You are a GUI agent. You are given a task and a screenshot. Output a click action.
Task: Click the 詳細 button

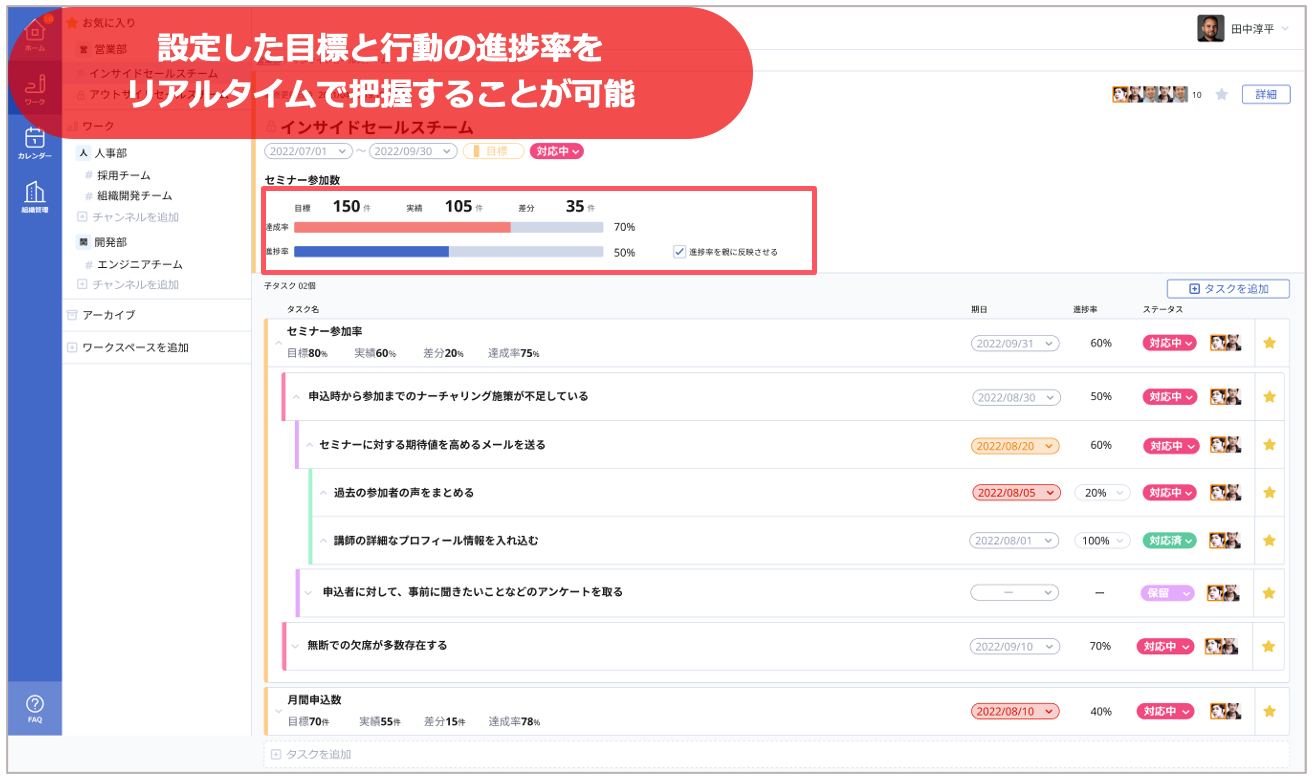pos(1265,95)
